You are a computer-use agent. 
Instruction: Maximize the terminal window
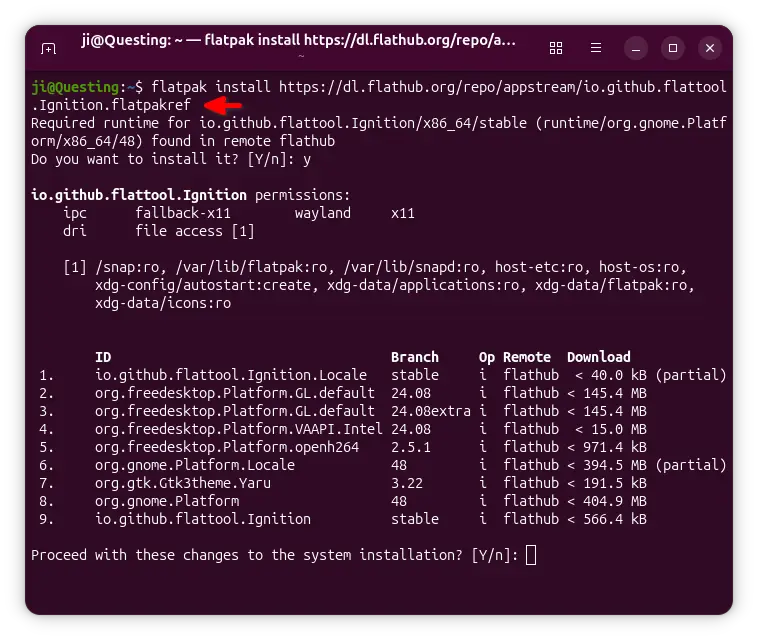(673, 48)
